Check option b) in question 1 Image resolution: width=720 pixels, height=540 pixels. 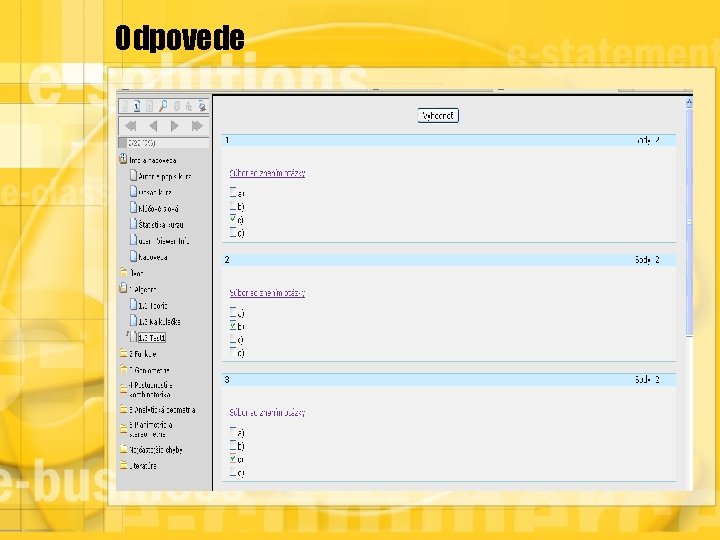pos(233,206)
